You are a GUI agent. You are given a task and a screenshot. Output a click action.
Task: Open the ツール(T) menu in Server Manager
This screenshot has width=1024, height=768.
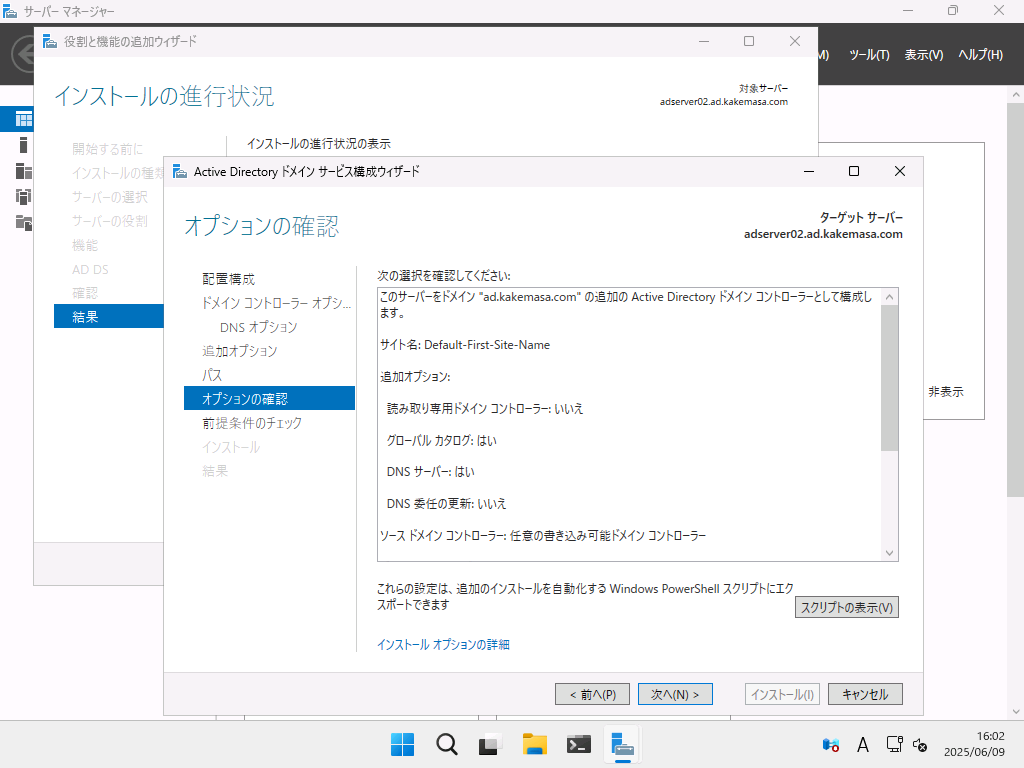(x=869, y=55)
